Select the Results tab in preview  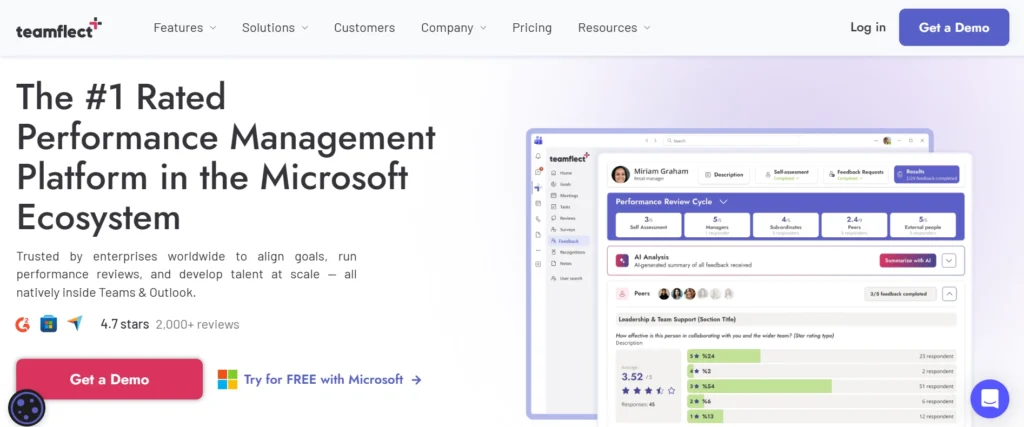927,174
